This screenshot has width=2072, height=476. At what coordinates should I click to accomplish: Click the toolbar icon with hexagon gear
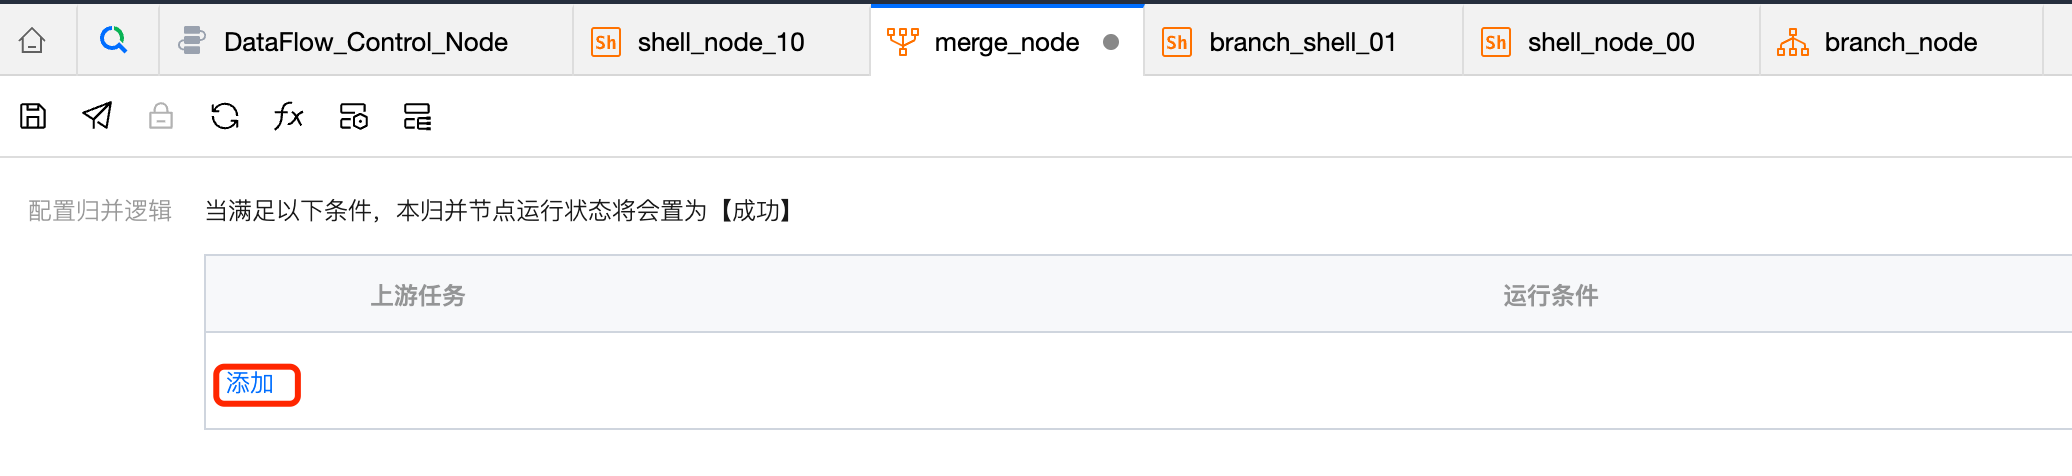tap(354, 117)
